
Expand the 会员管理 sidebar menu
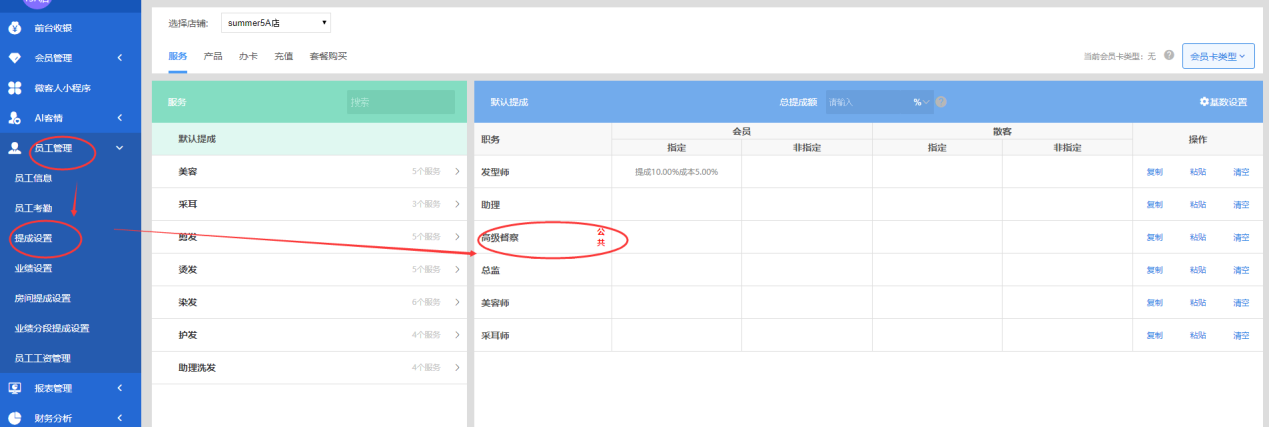click(x=119, y=58)
